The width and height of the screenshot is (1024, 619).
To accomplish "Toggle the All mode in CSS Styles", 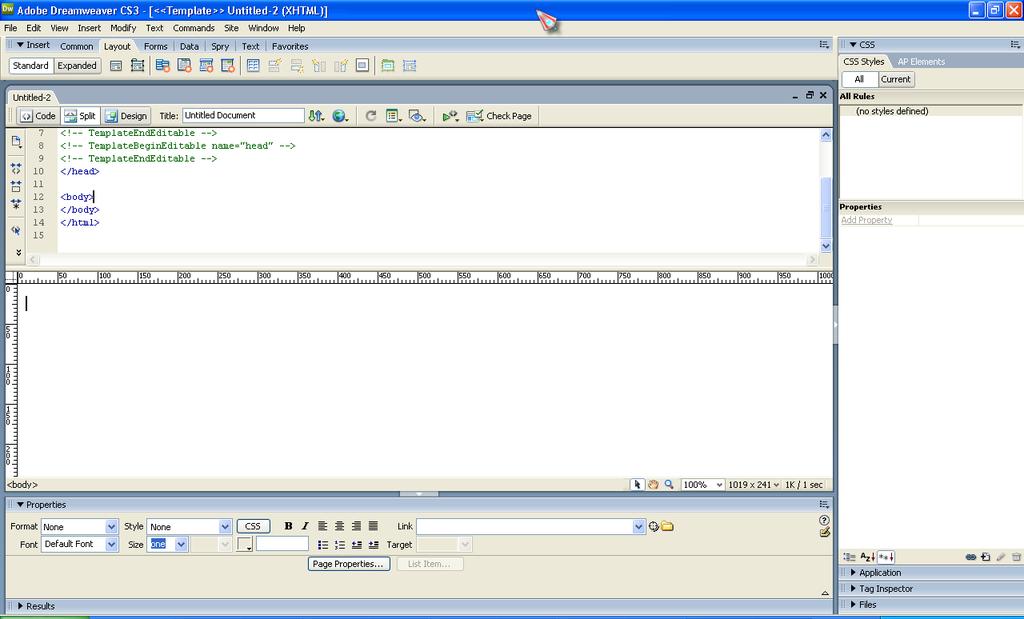I will 859,79.
